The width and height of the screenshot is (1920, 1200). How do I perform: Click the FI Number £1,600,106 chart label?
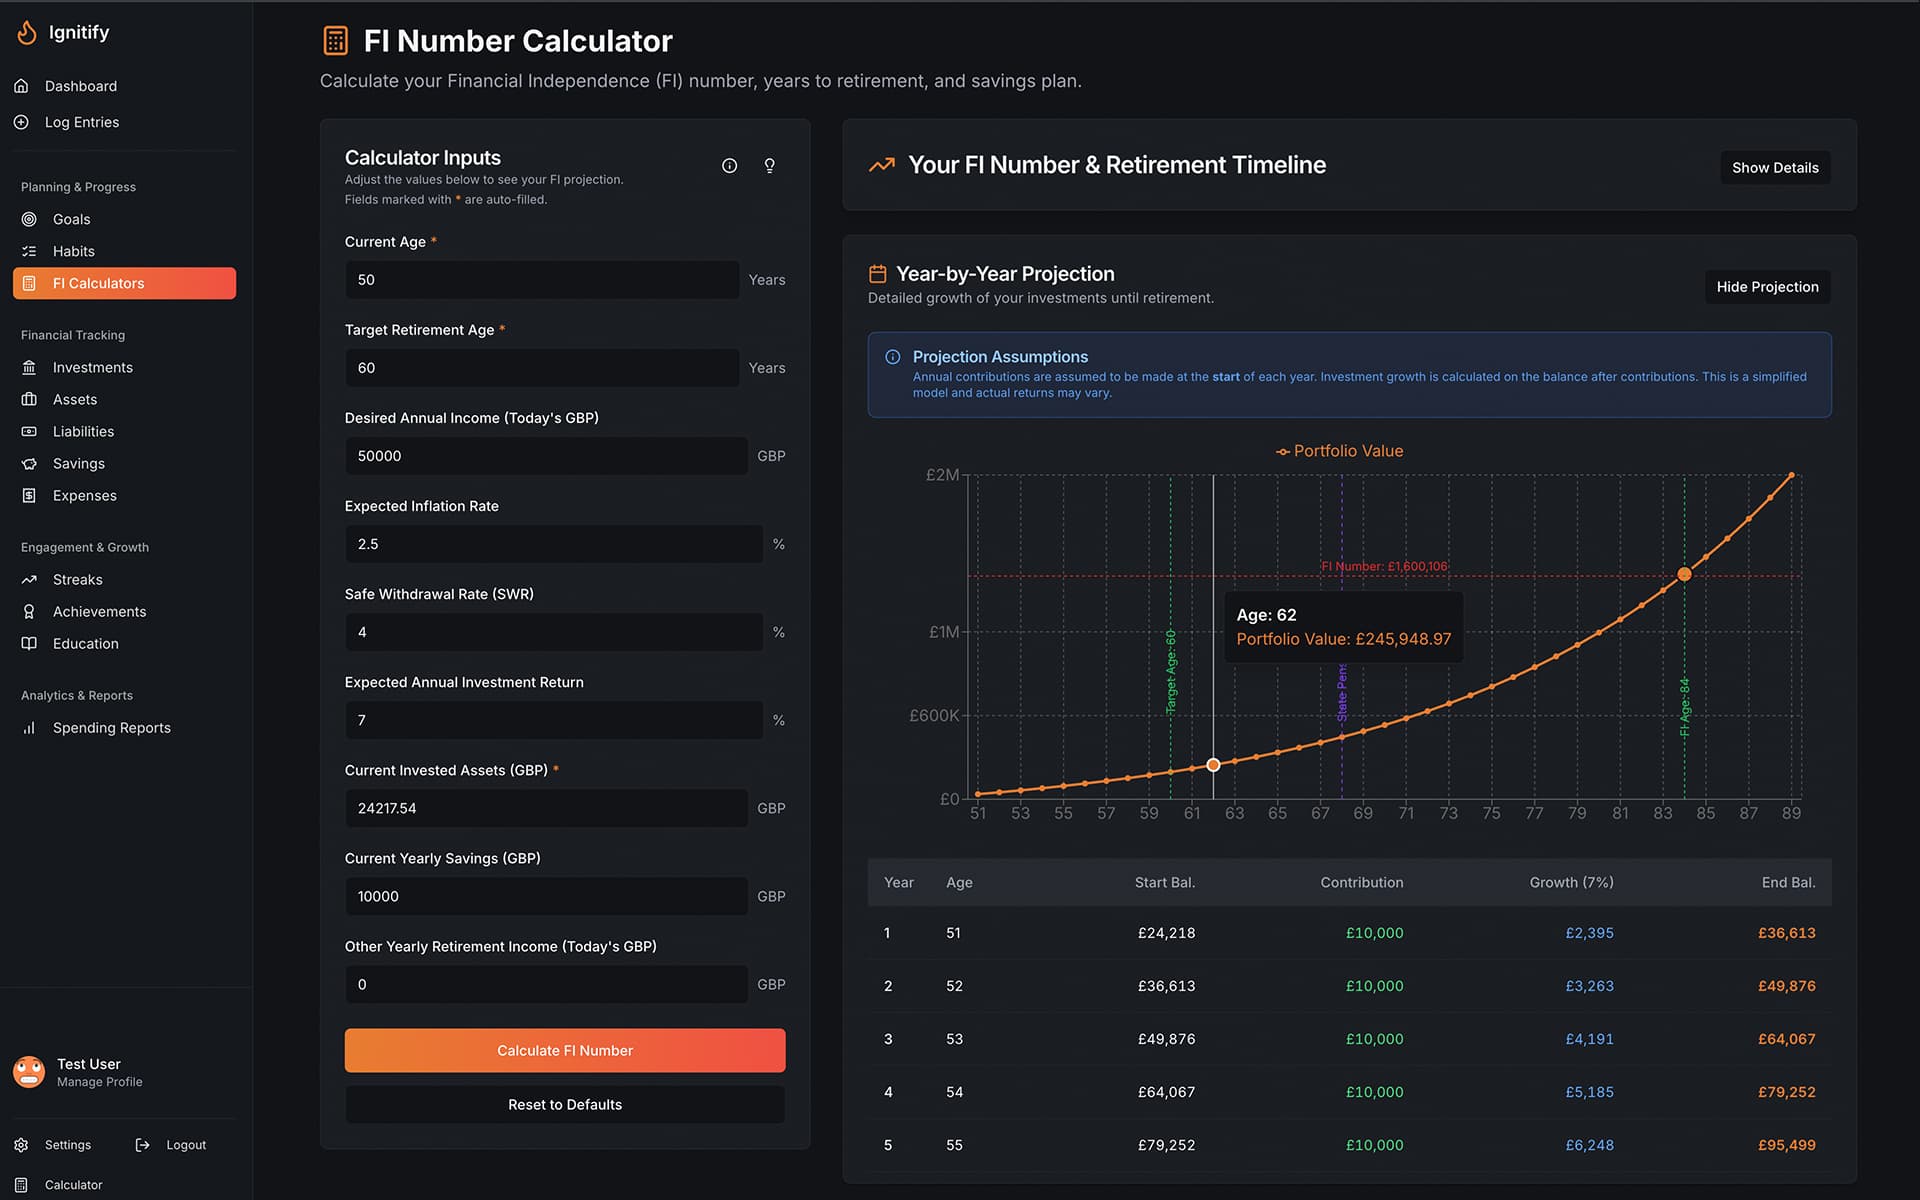pos(1384,566)
